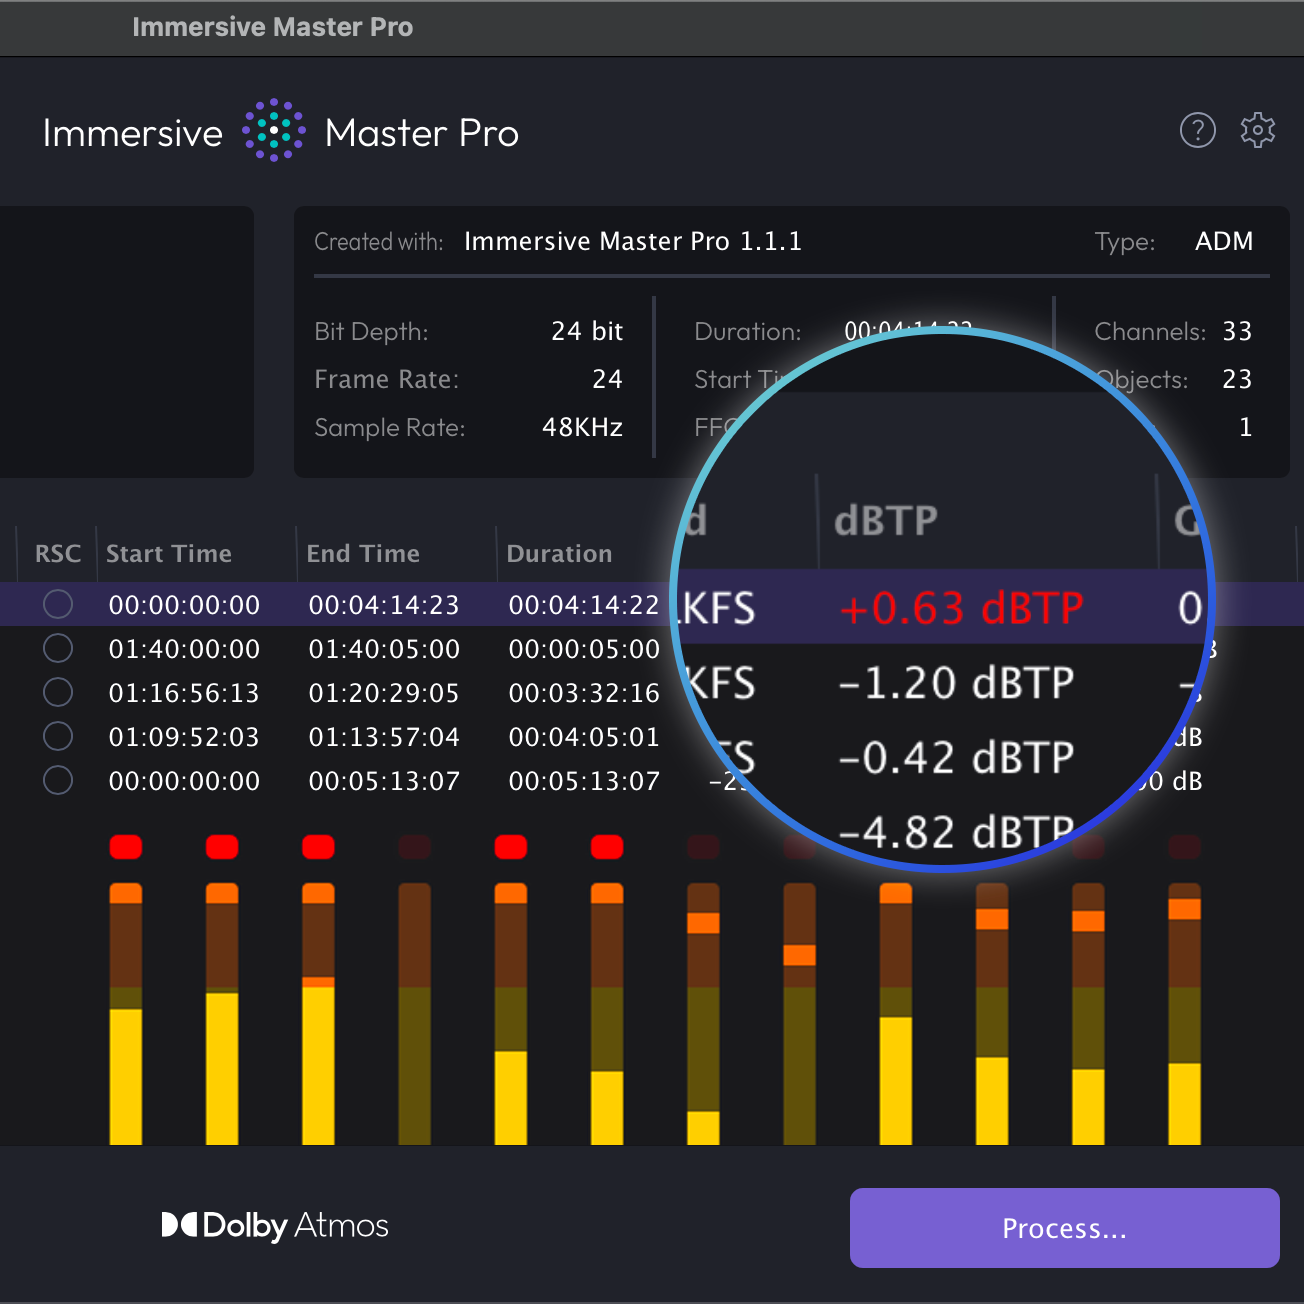Sort by the End Time column header
This screenshot has height=1304, width=1304.
(363, 554)
